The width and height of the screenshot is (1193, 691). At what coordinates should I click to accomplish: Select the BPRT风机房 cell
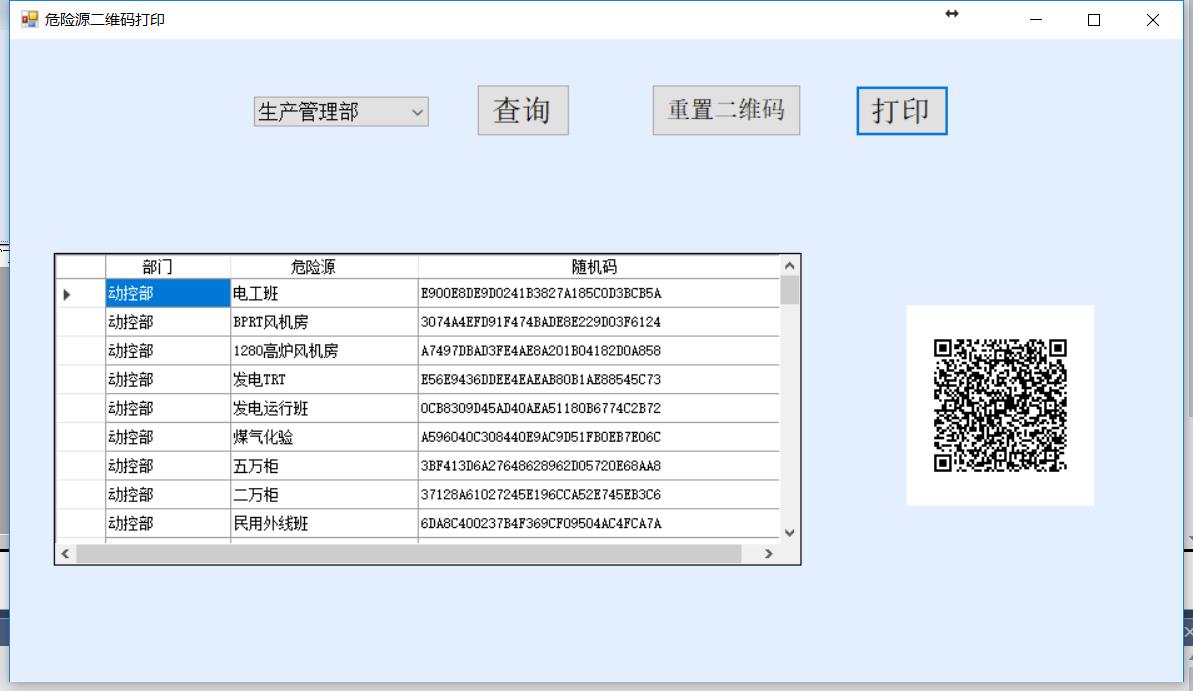click(324, 322)
